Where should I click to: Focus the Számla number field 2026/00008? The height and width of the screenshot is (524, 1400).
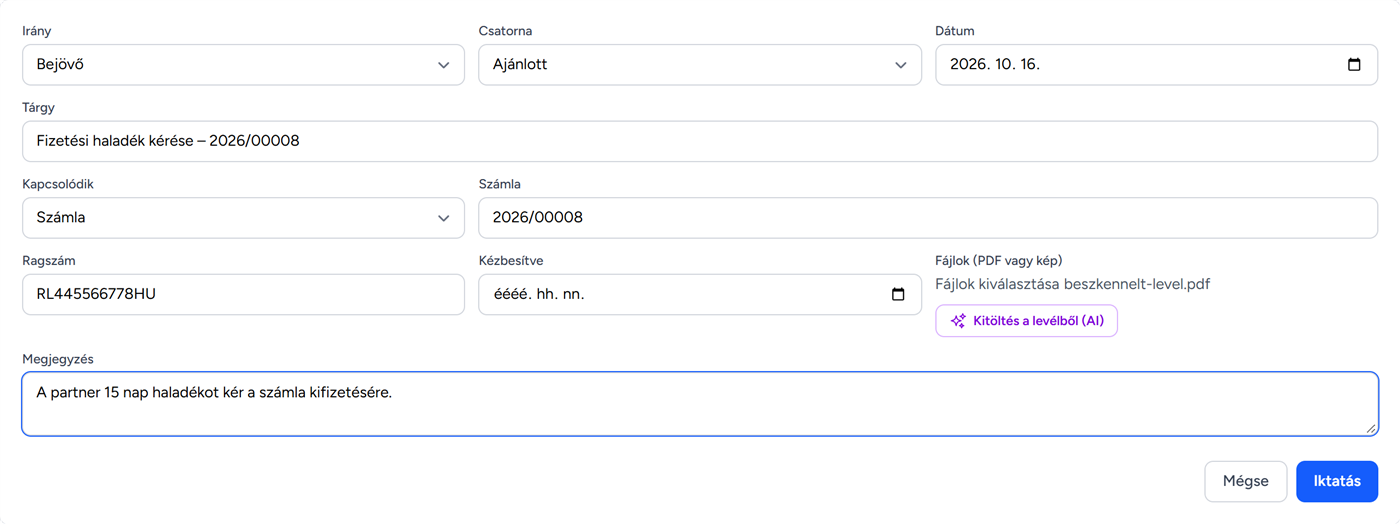(x=928, y=218)
